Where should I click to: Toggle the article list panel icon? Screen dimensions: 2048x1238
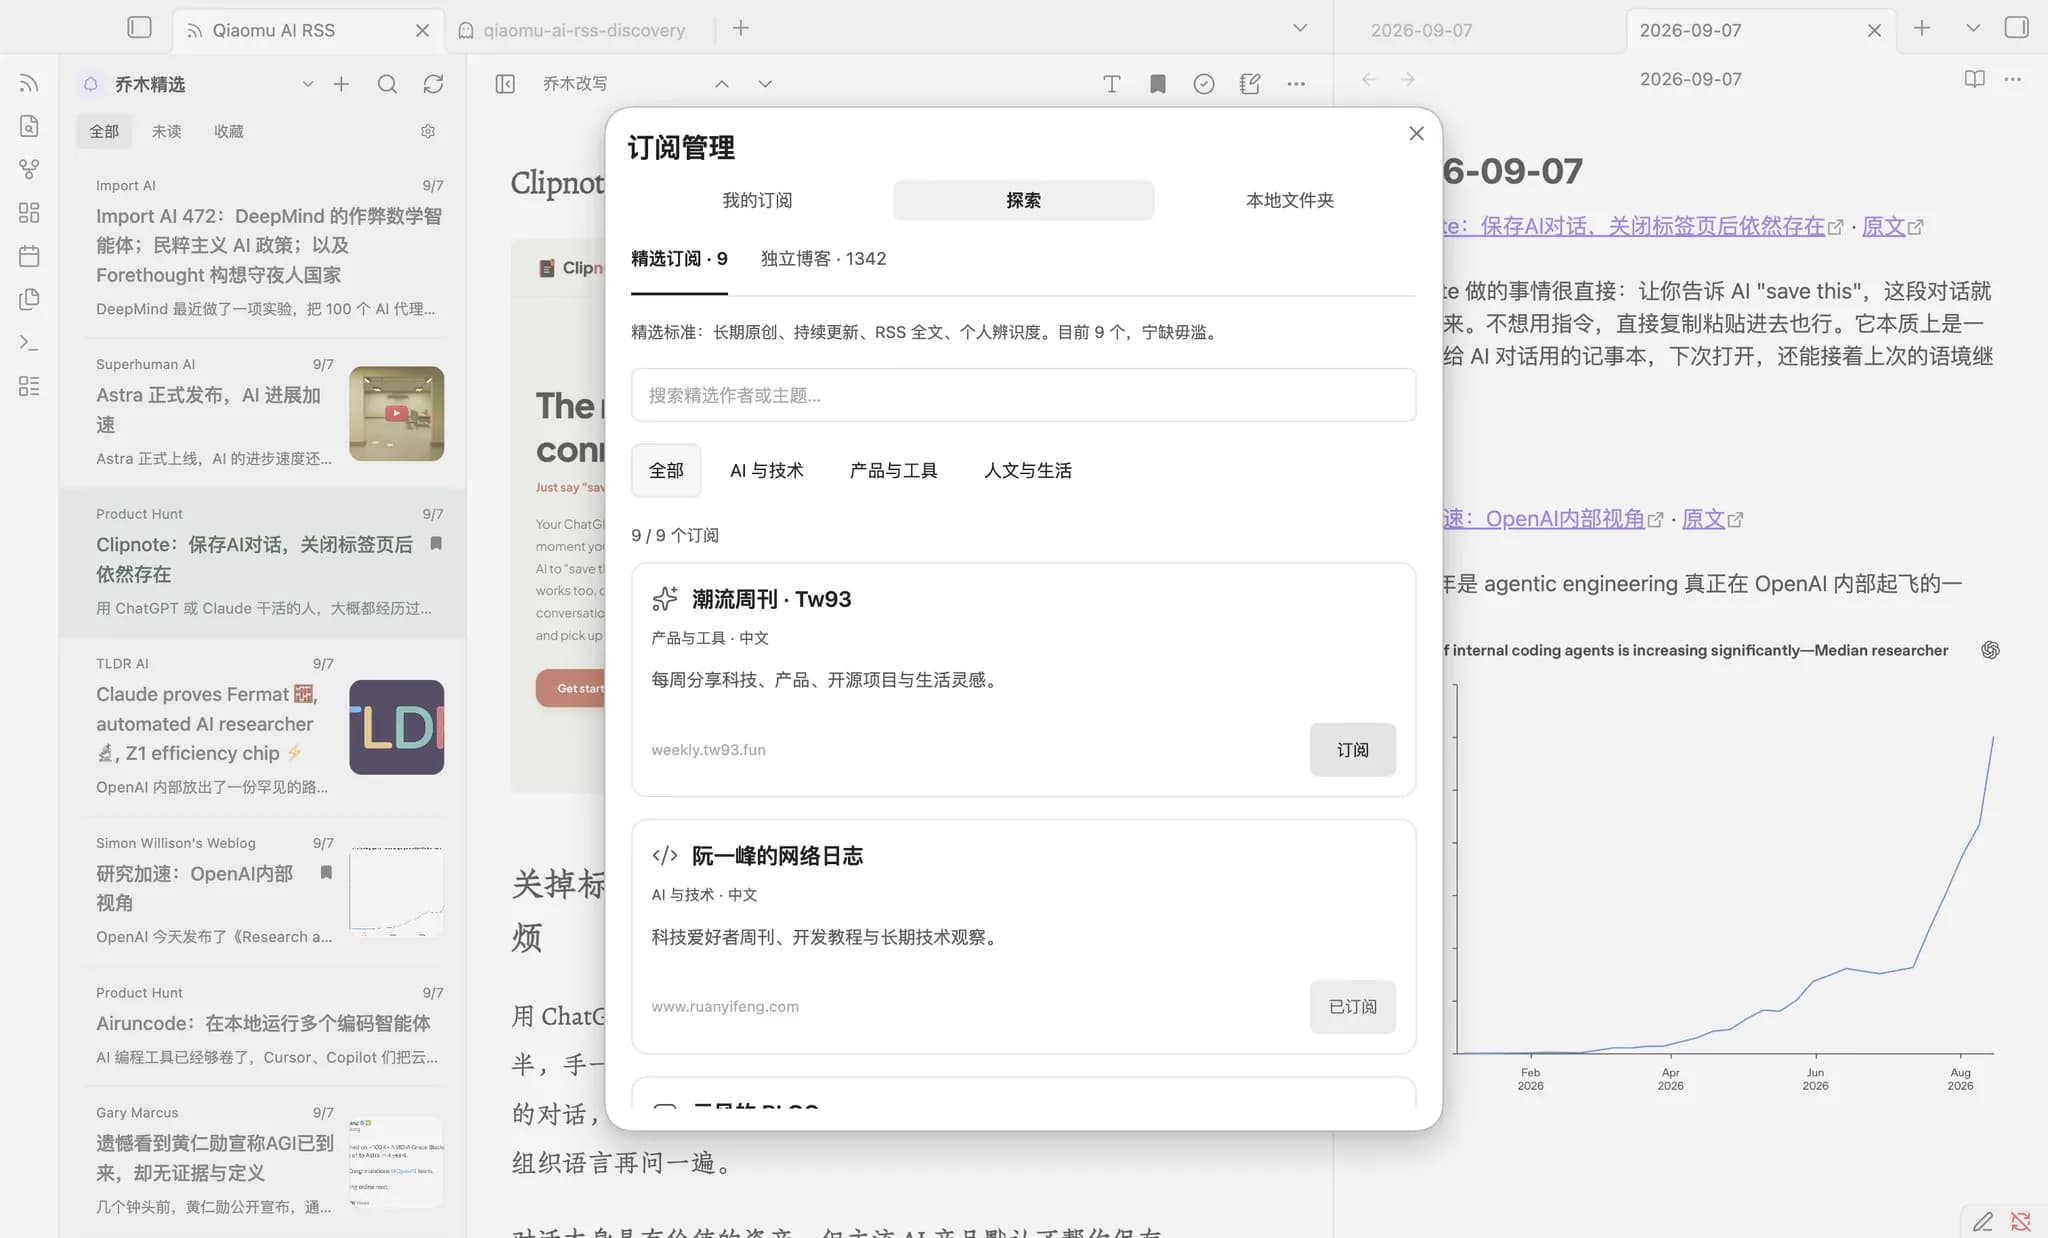505,84
